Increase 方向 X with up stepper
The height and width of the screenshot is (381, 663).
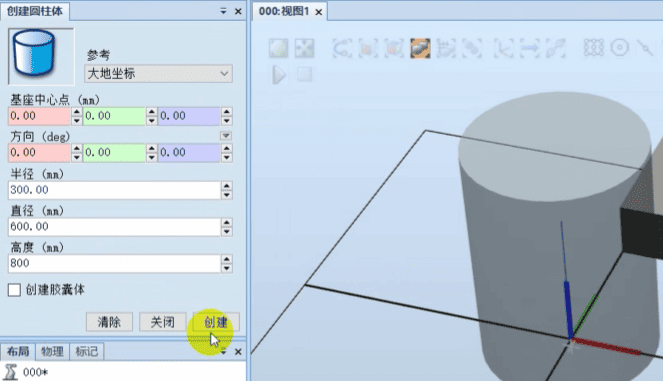tap(77, 148)
